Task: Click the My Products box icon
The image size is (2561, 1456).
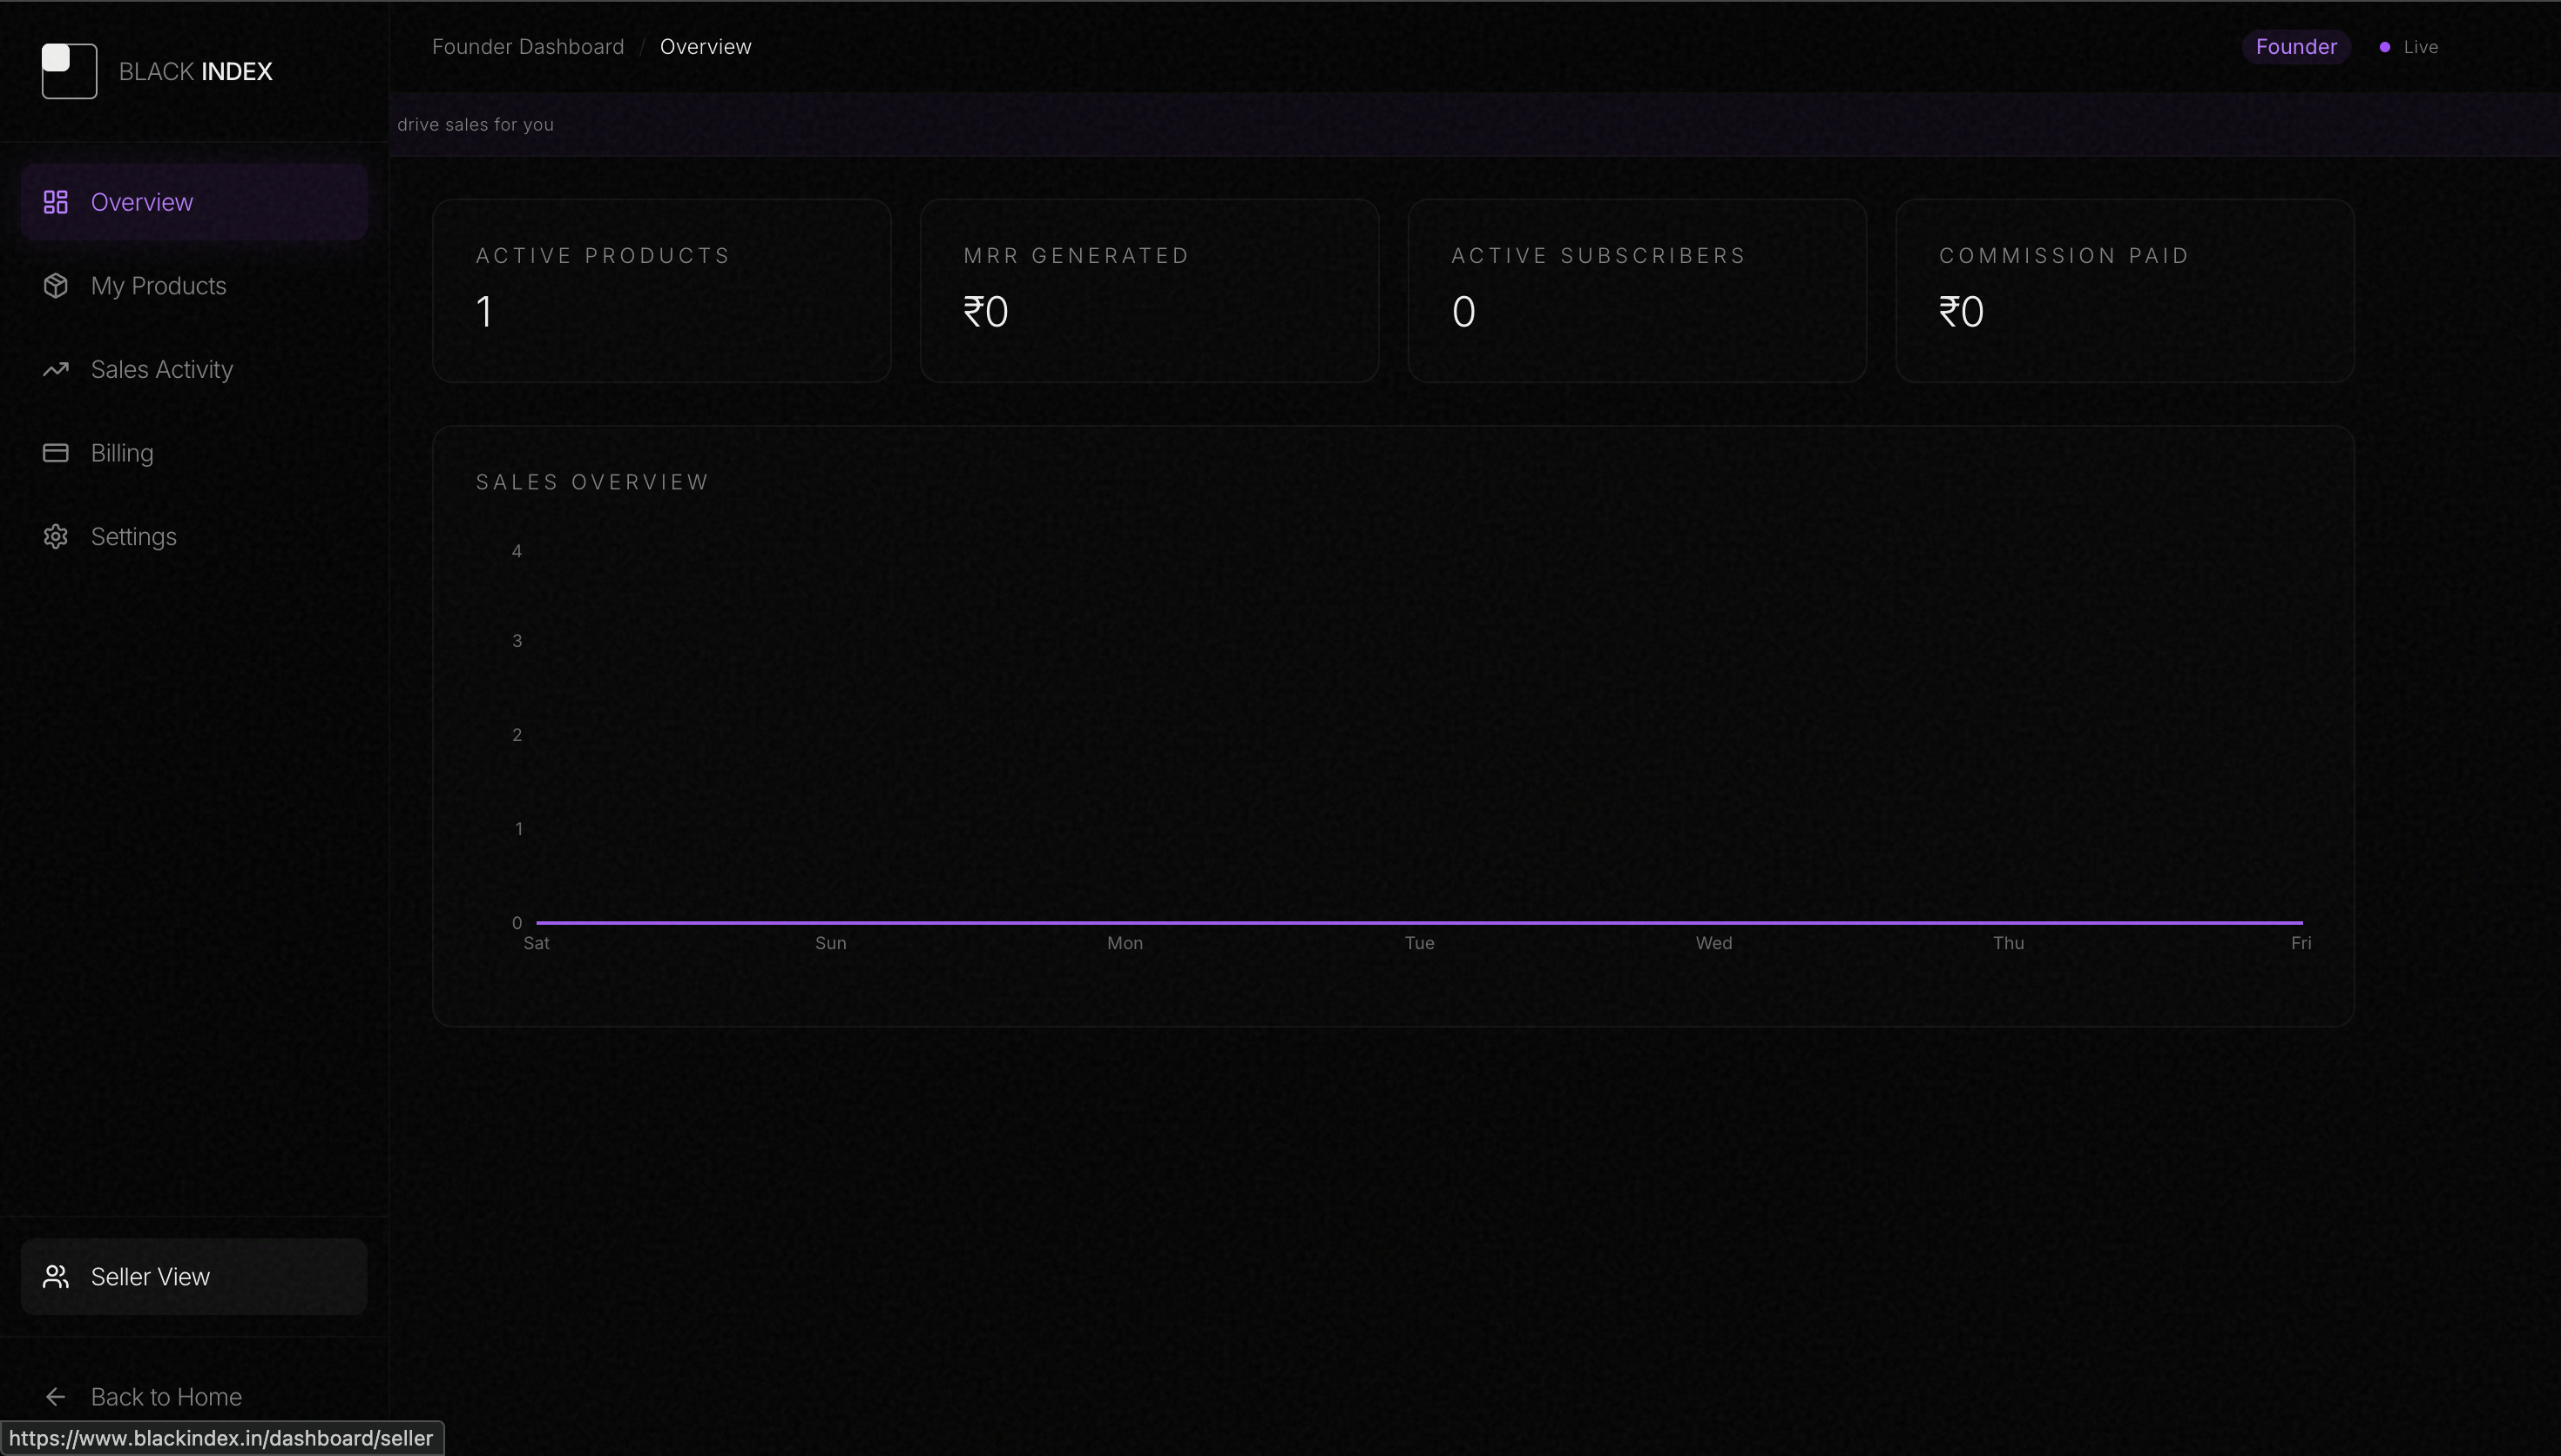Action: point(56,286)
